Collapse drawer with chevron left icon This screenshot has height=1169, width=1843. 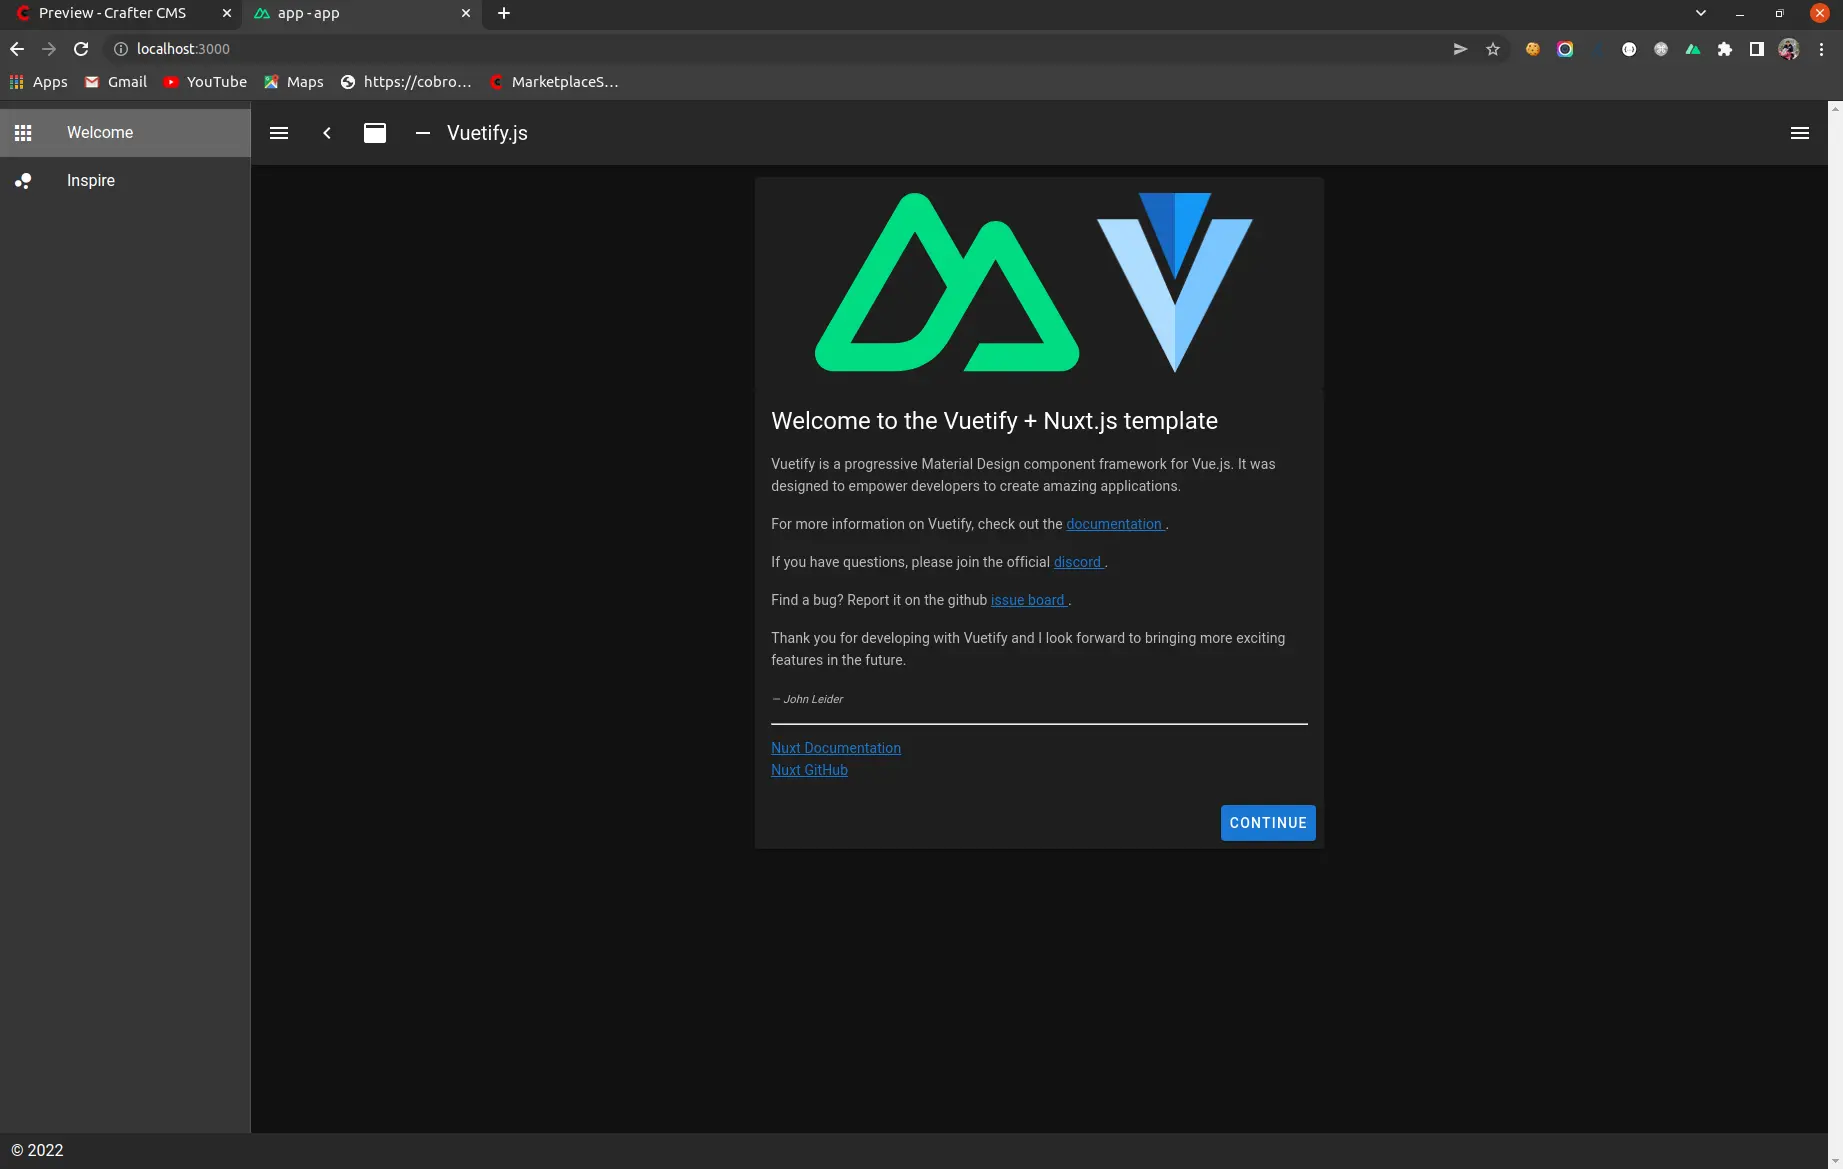(327, 133)
